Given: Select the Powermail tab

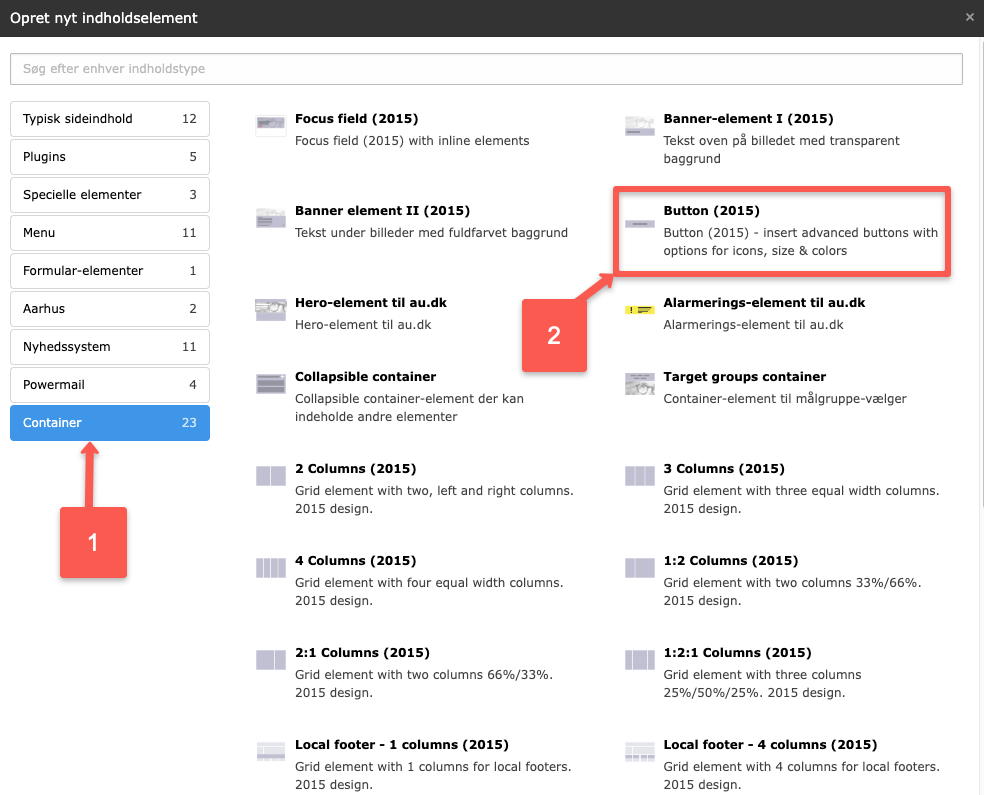Looking at the screenshot, I should pos(110,385).
